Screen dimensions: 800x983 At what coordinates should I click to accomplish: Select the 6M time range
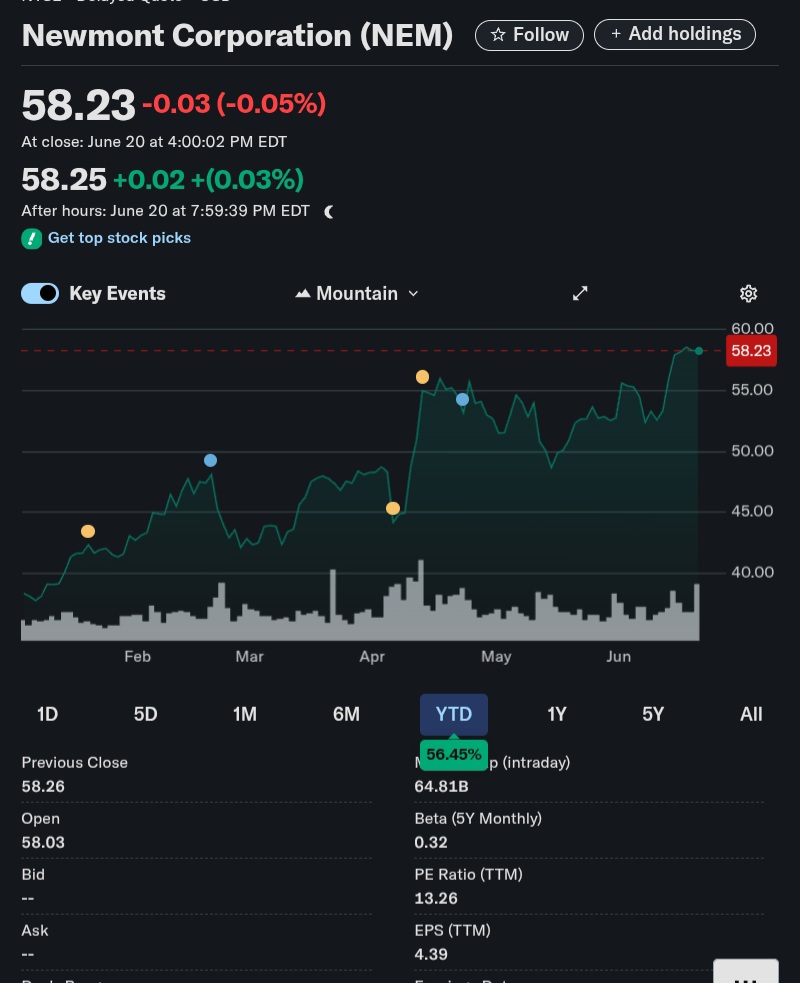tap(346, 714)
